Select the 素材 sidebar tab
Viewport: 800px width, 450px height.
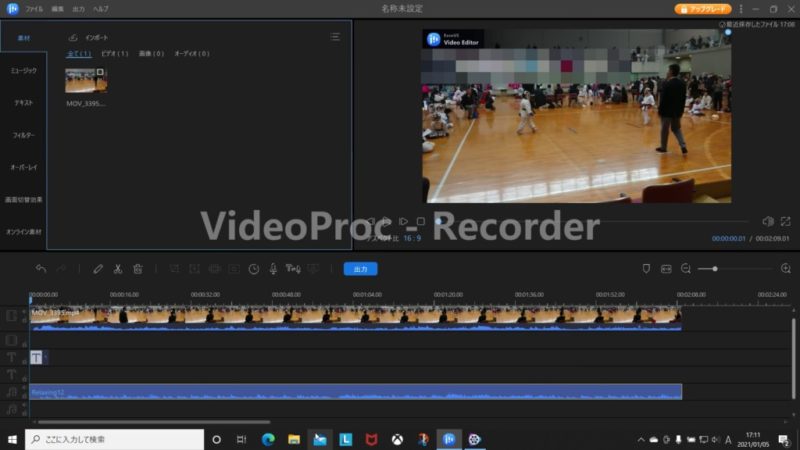click(23, 38)
